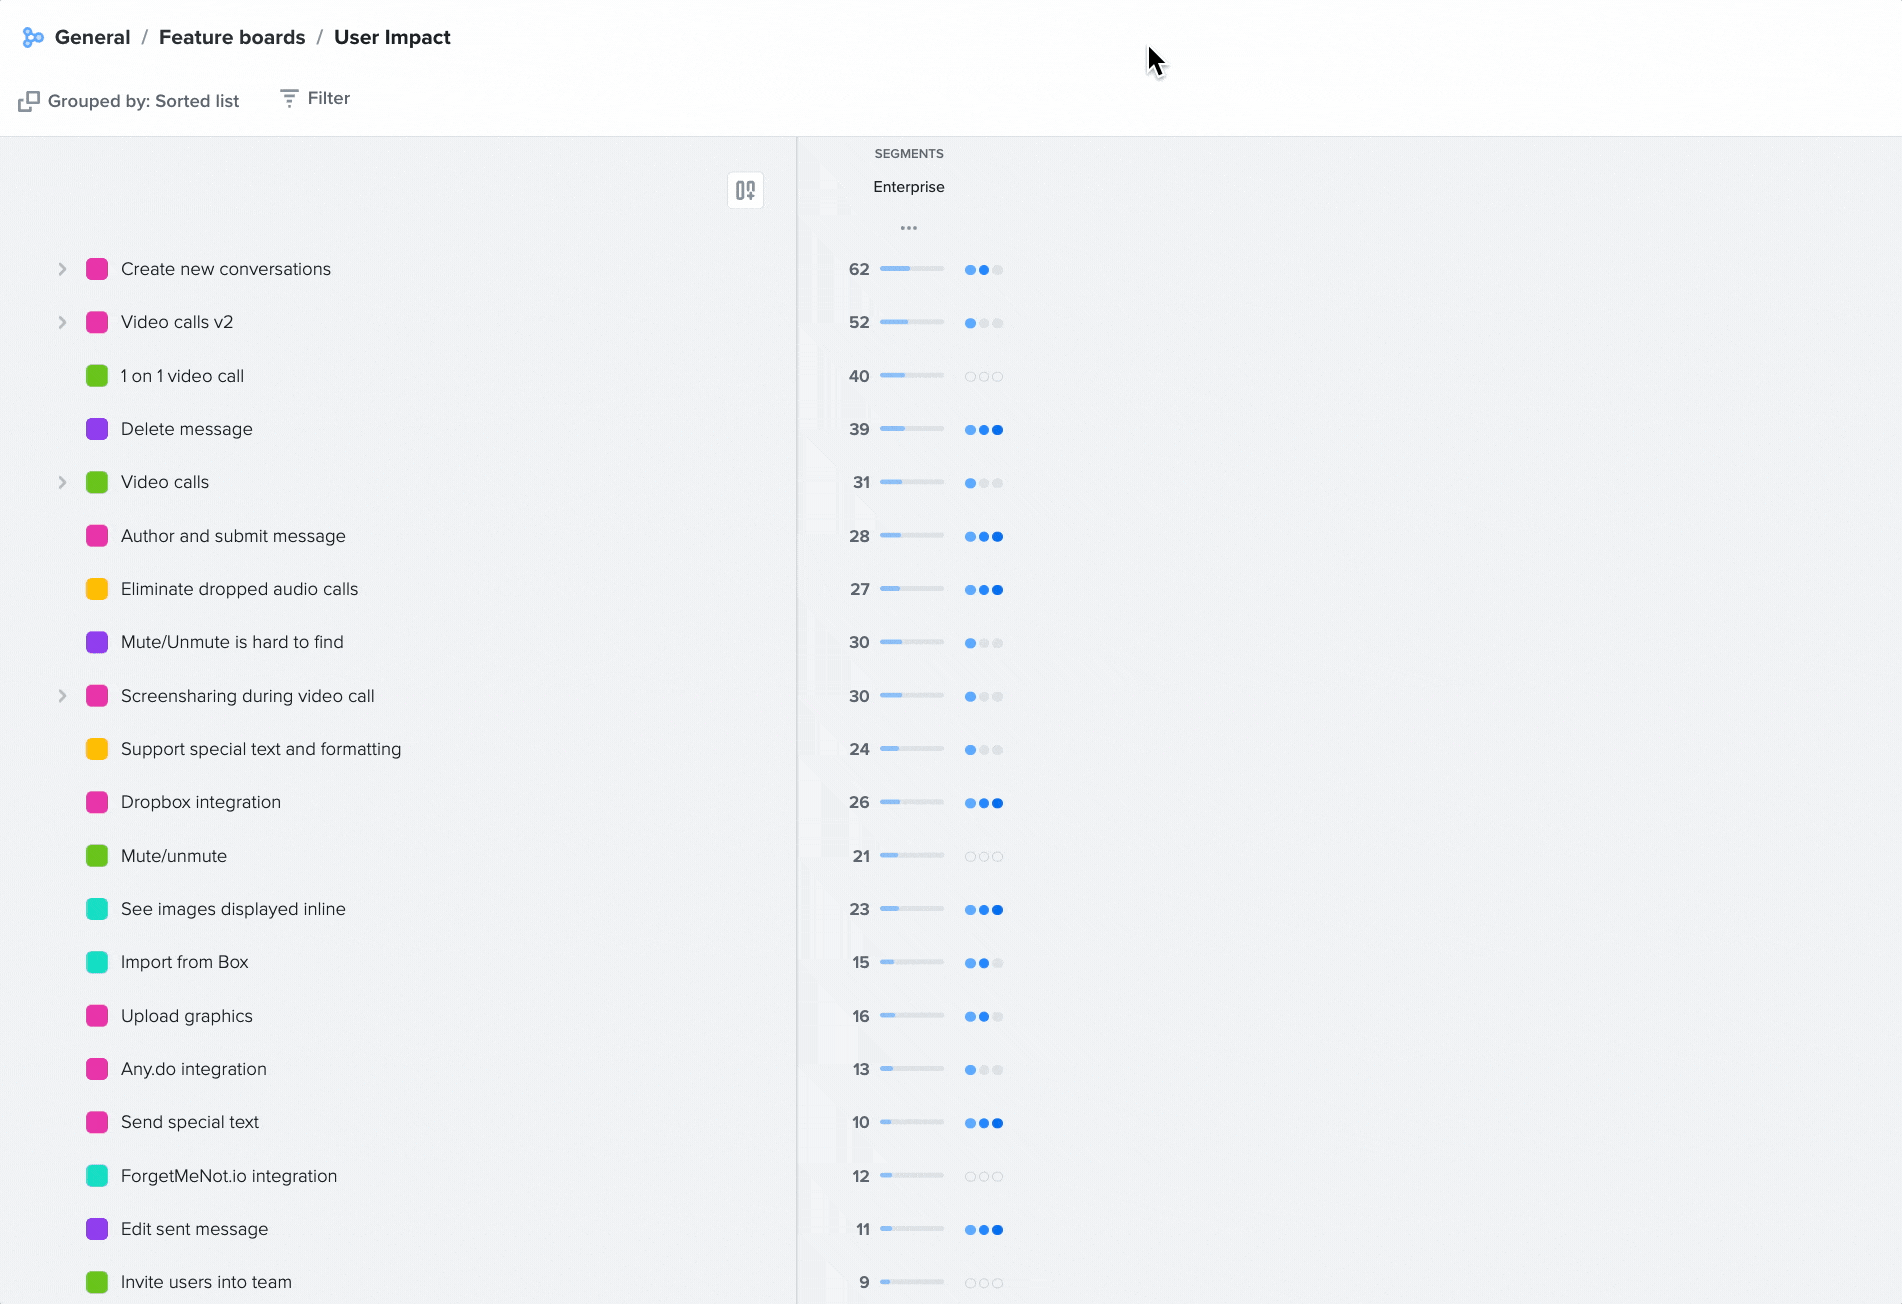
Task: Open Eliminate dropped audio calls feature
Action: coord(239,589)
